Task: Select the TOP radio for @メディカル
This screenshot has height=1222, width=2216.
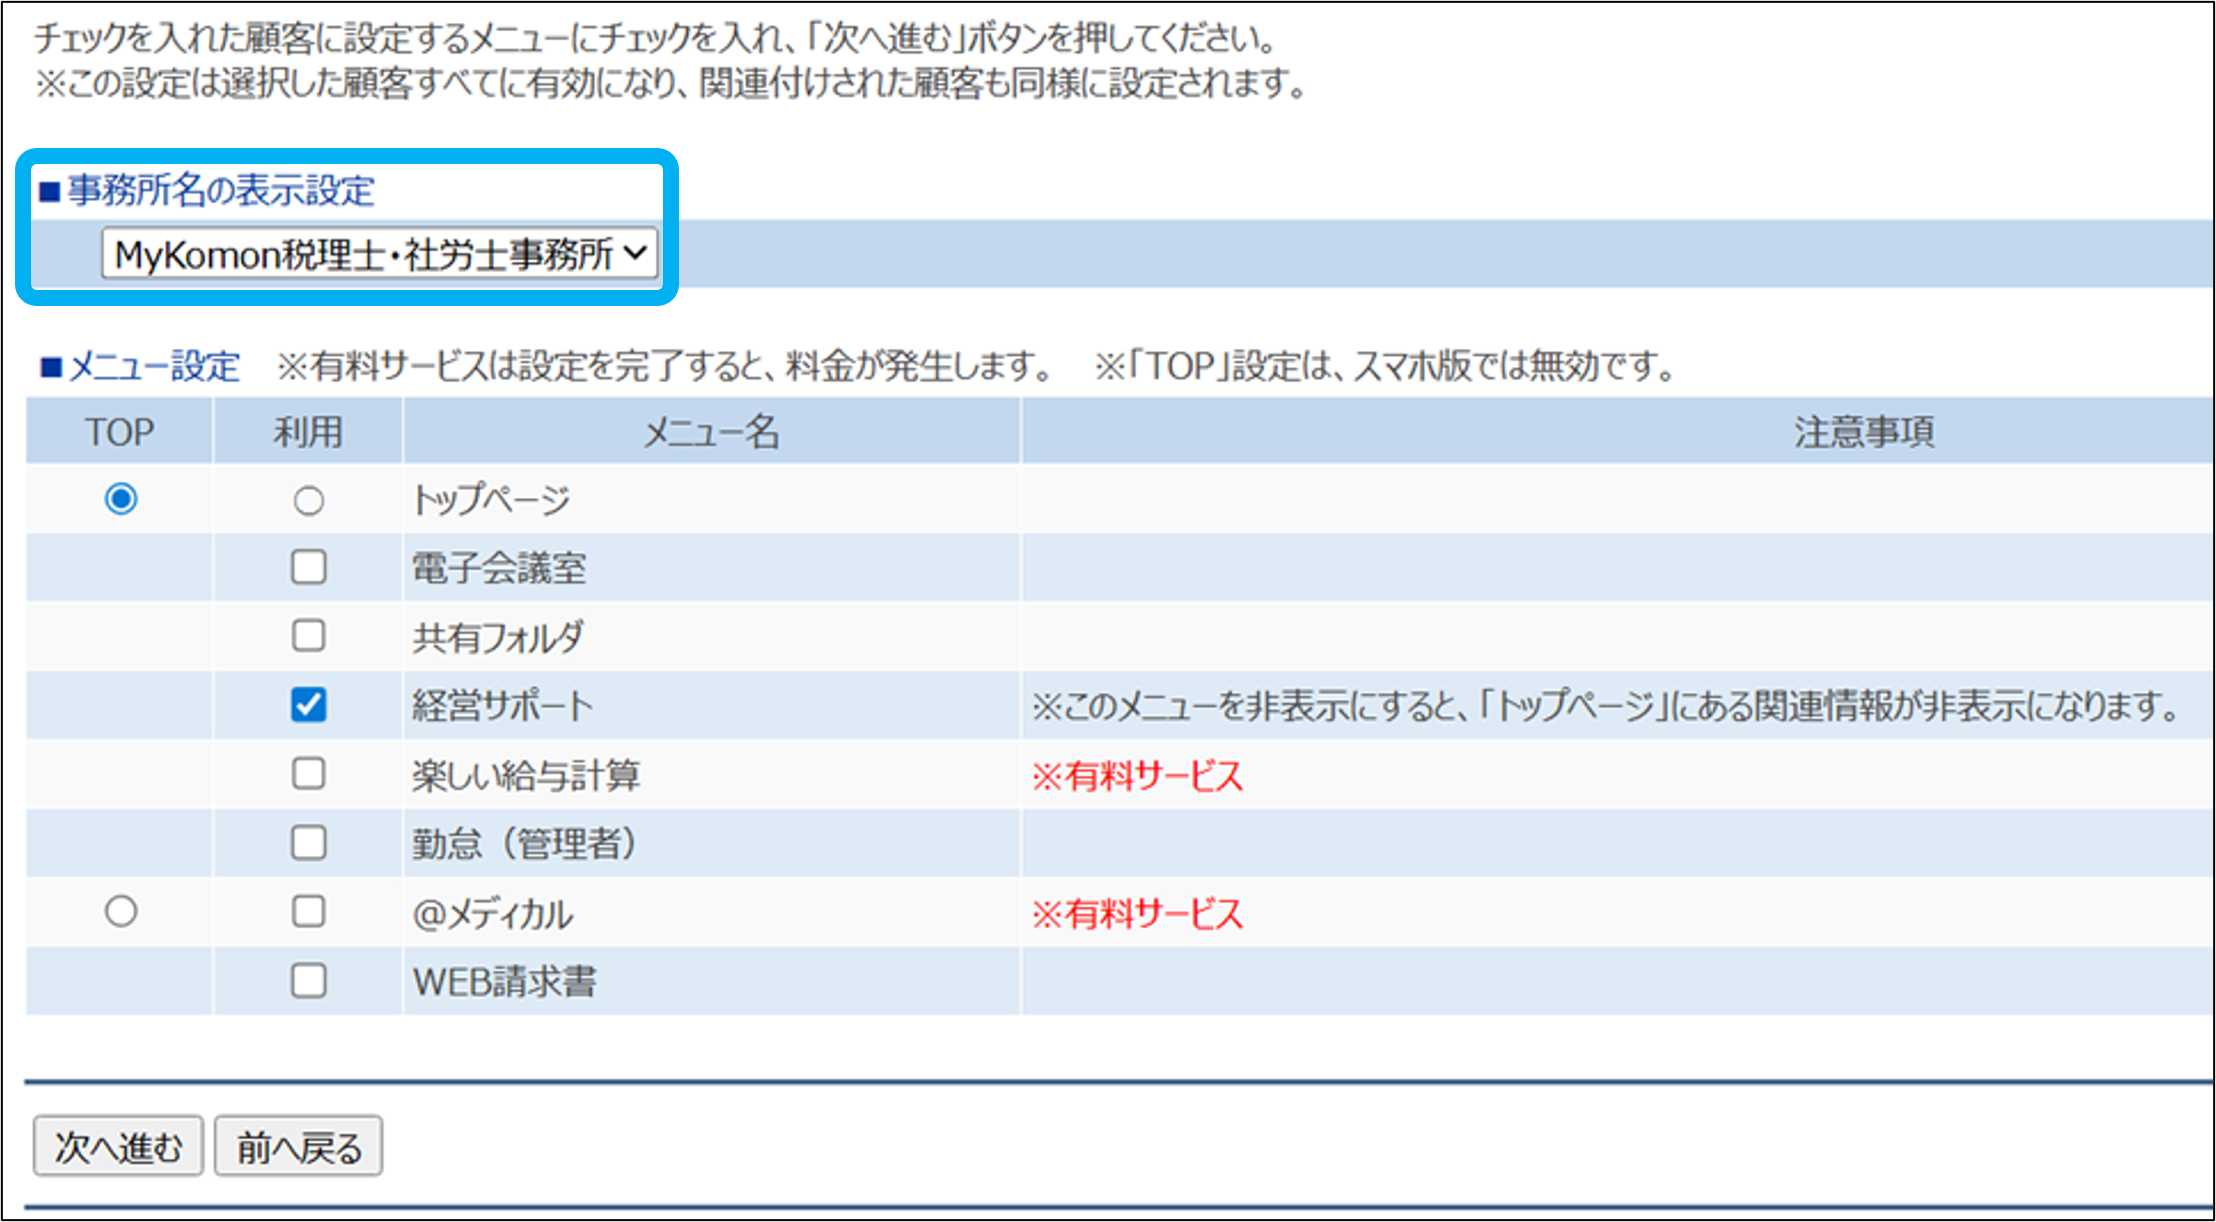Action: [x=121, y=911]
